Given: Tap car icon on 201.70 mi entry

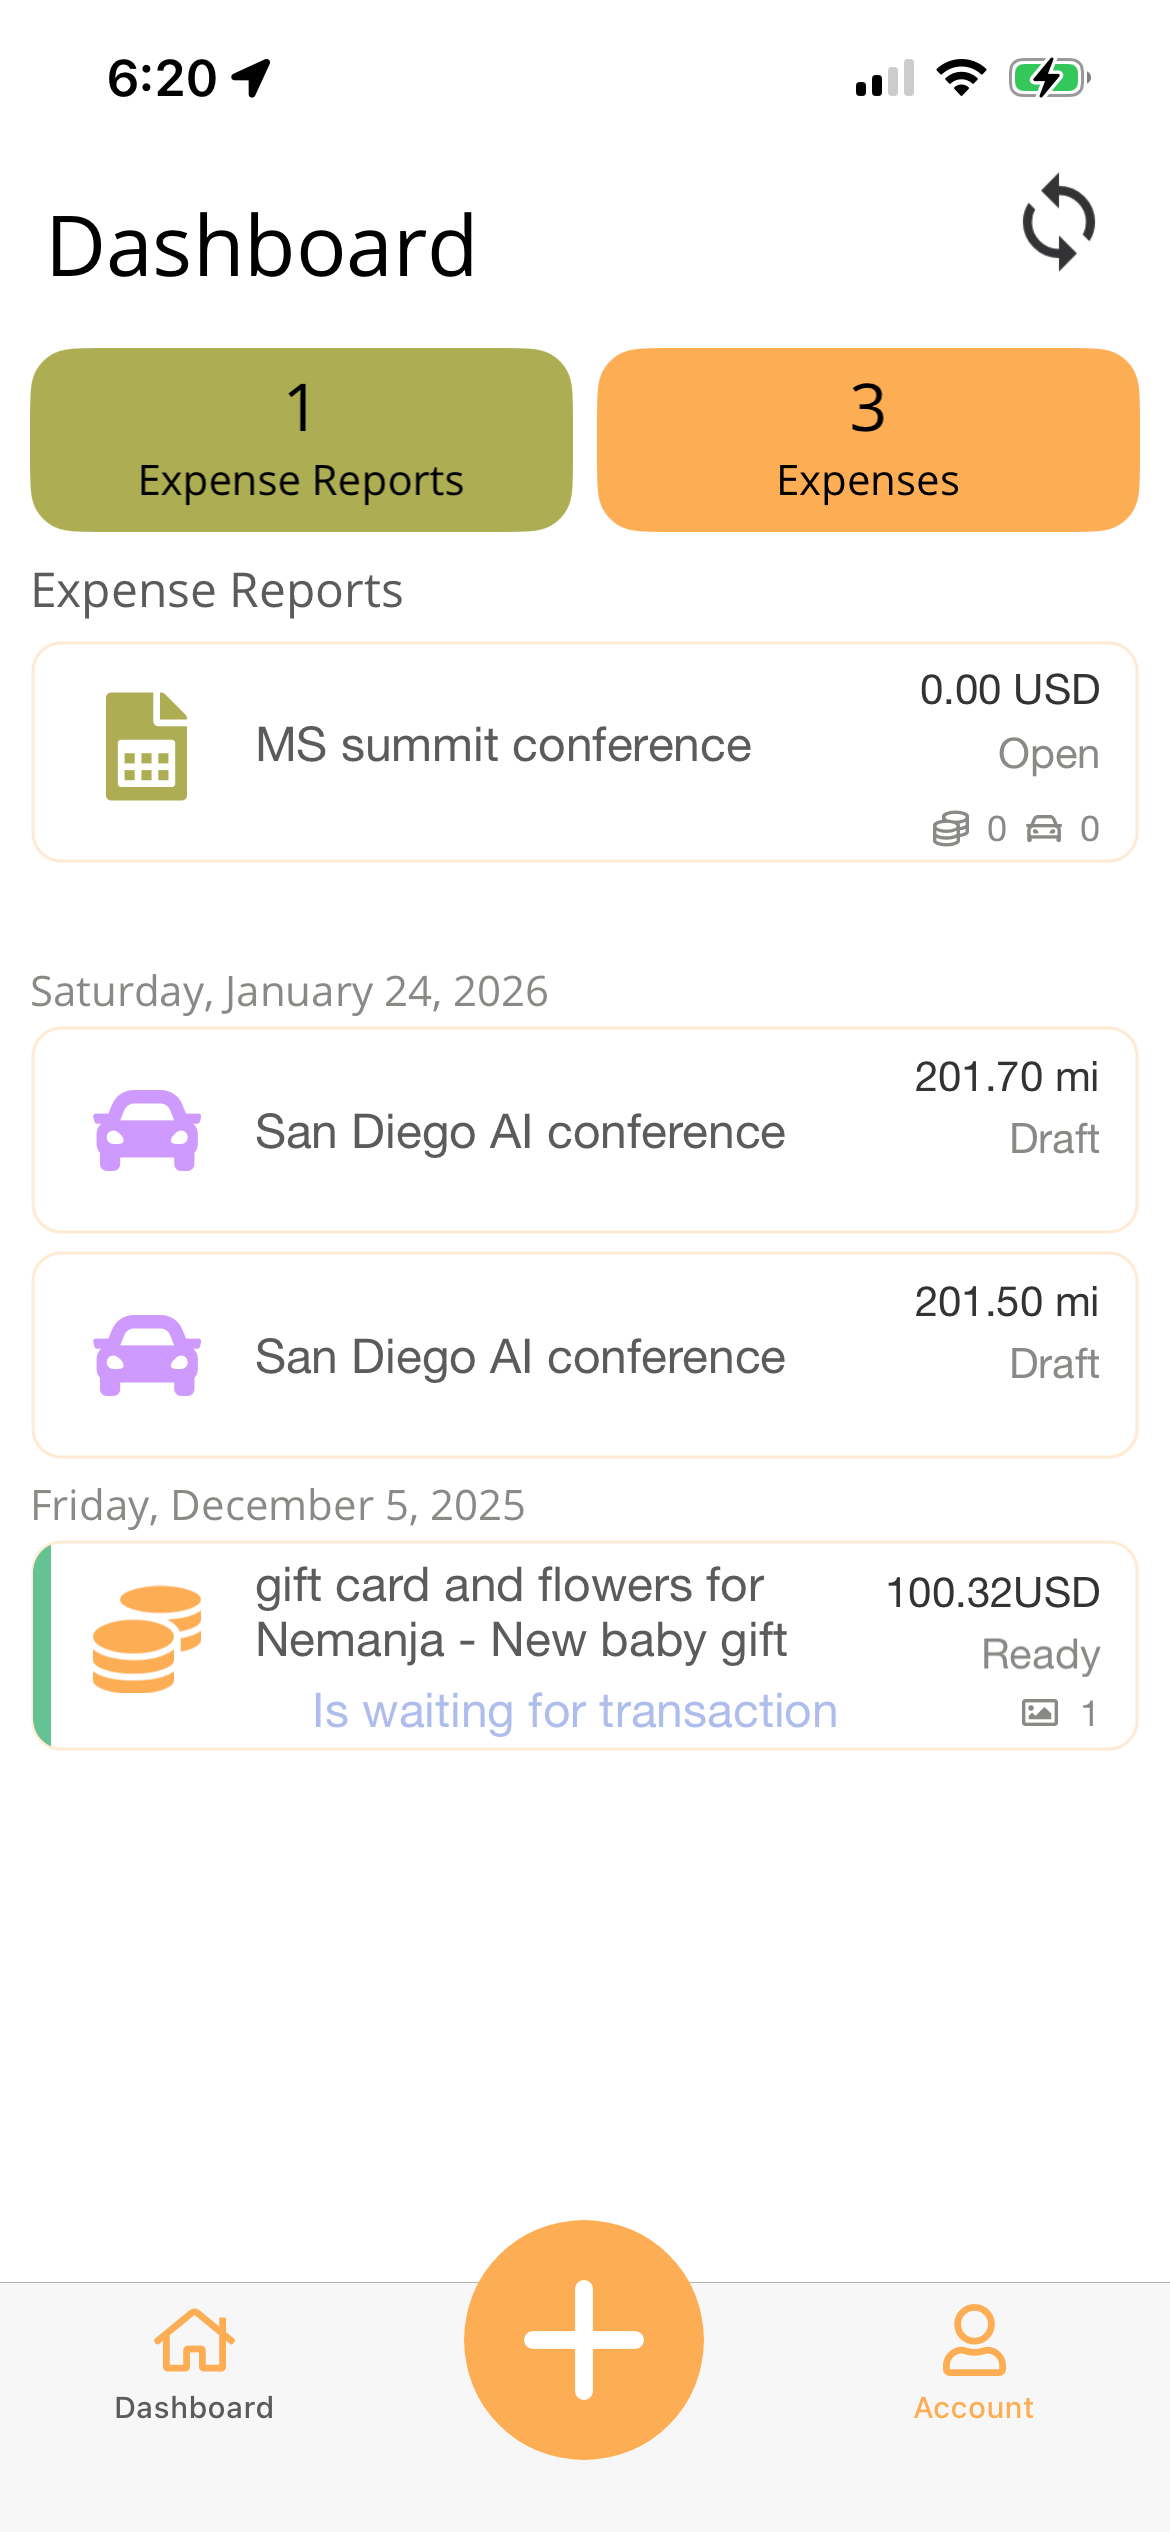Looking at the screenshot, I should 147,1130.
